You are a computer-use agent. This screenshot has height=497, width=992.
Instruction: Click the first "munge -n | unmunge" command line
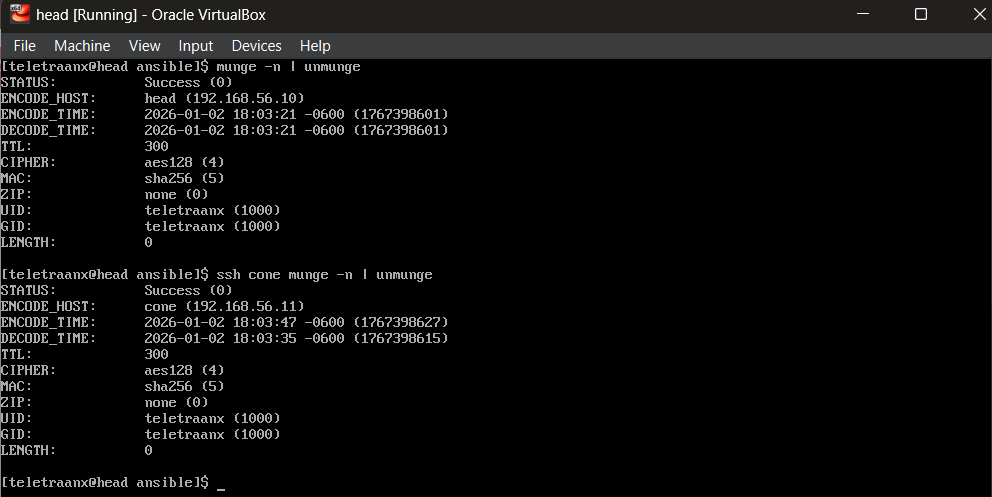288,67
